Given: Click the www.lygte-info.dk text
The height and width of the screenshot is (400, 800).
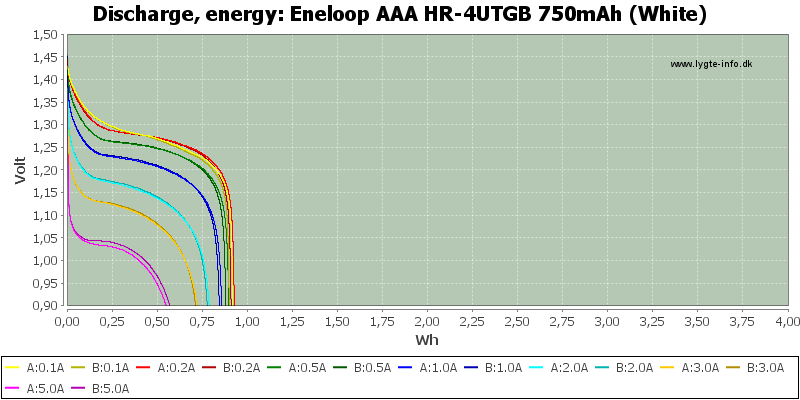Looking at the screenshot, I should [711, 64].
